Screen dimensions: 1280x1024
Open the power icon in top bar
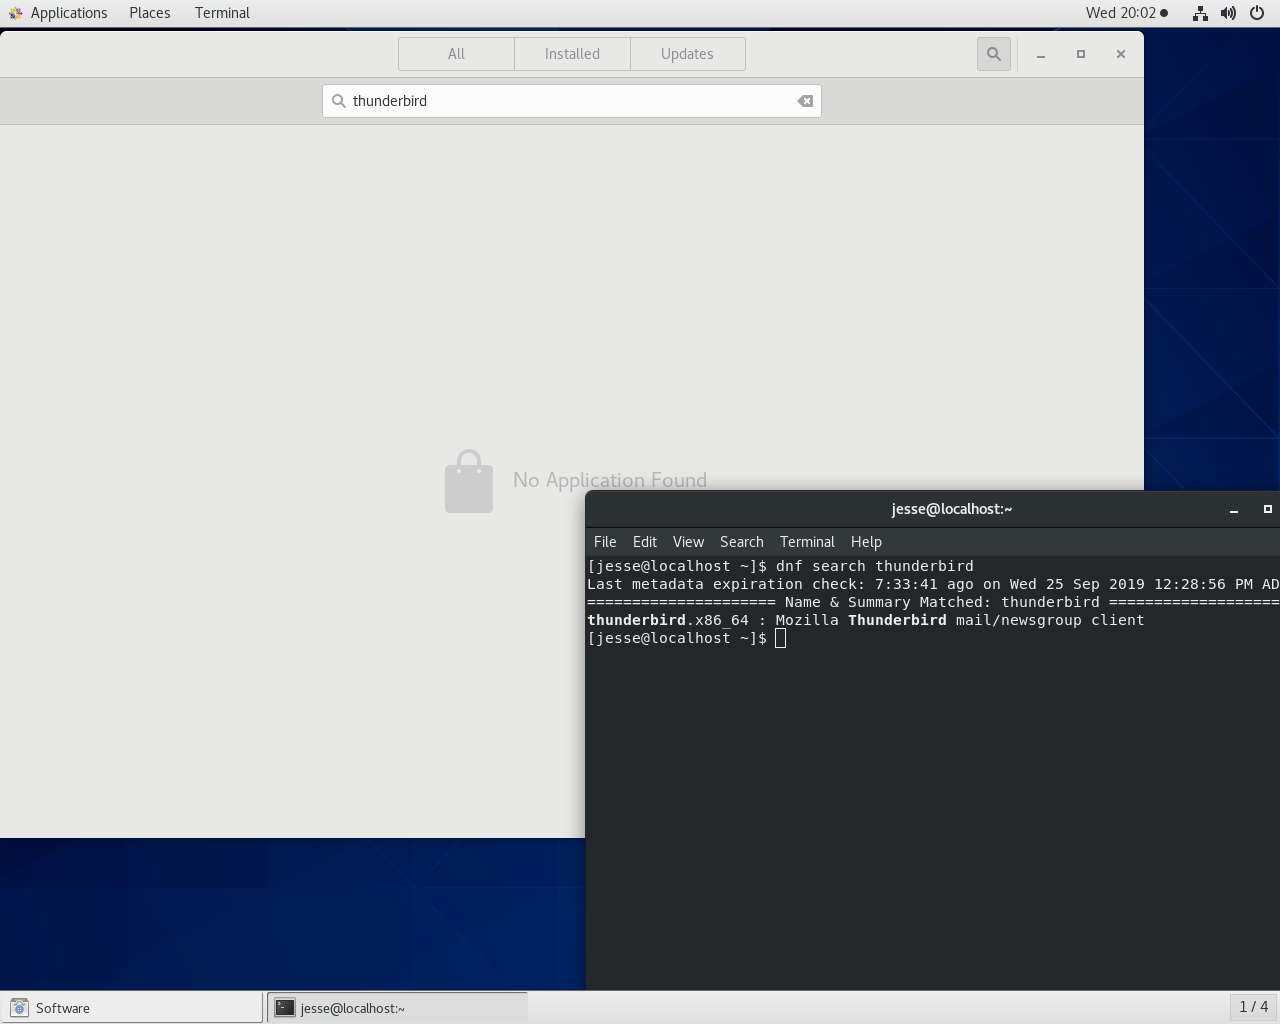click(1257, 13)
